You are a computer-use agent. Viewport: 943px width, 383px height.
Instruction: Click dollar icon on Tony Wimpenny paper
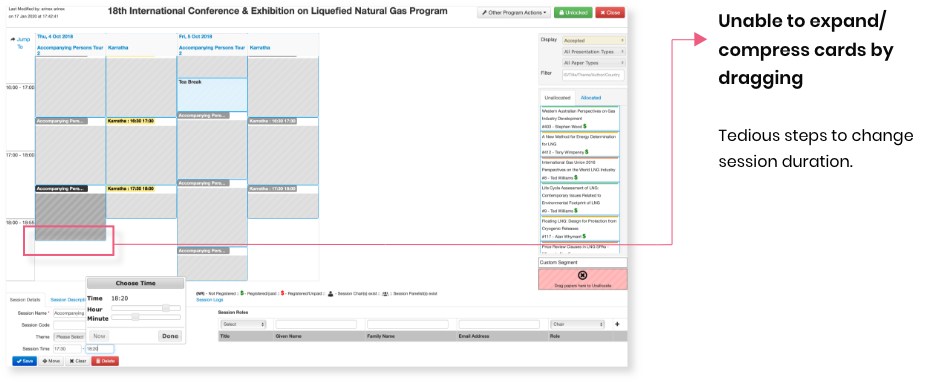(x=586, y=152)
